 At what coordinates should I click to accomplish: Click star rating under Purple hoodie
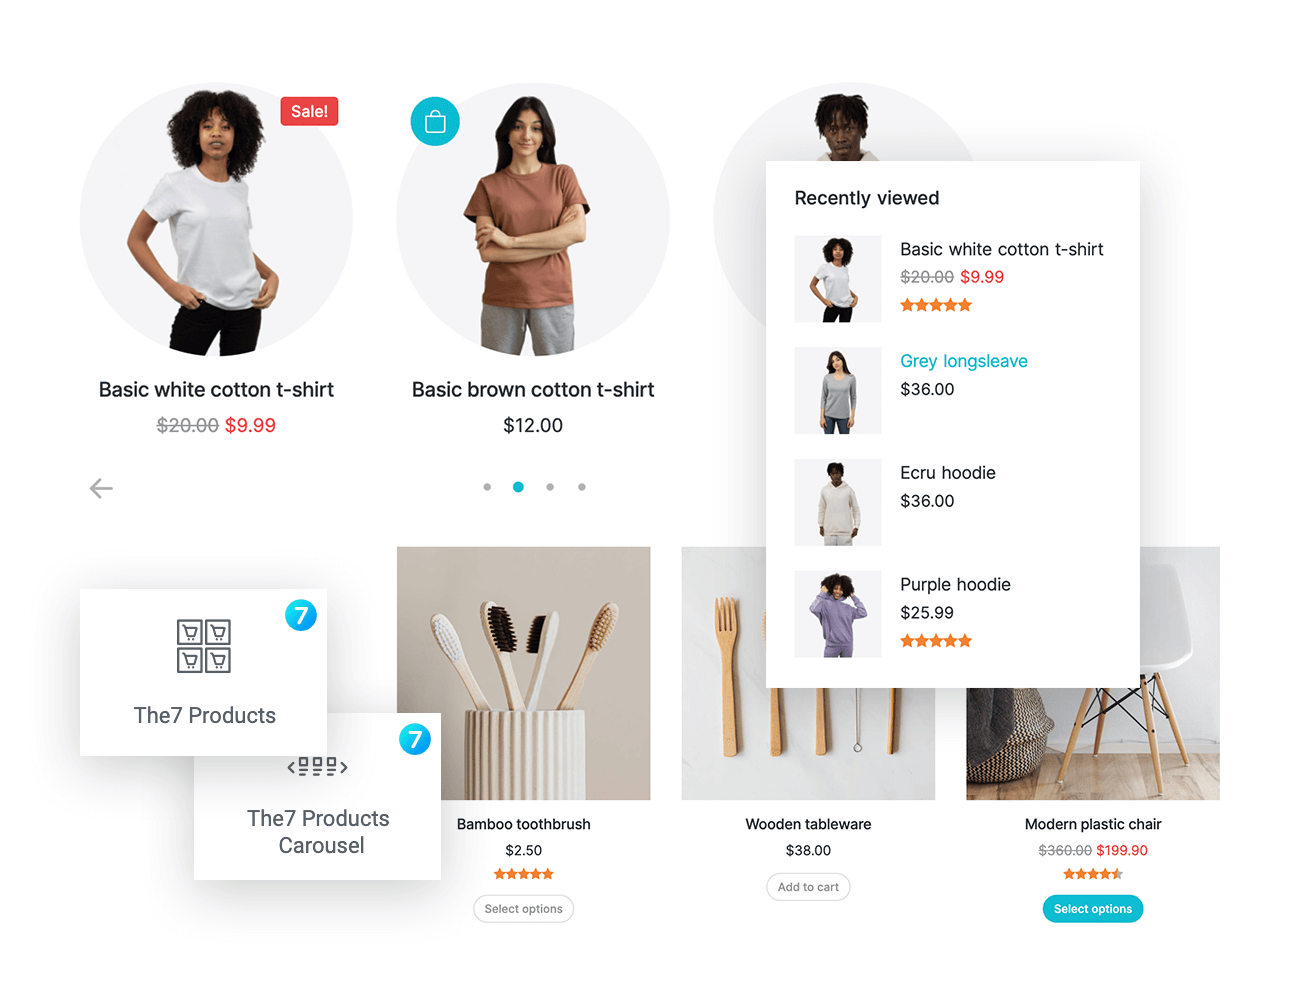point(936,641)
